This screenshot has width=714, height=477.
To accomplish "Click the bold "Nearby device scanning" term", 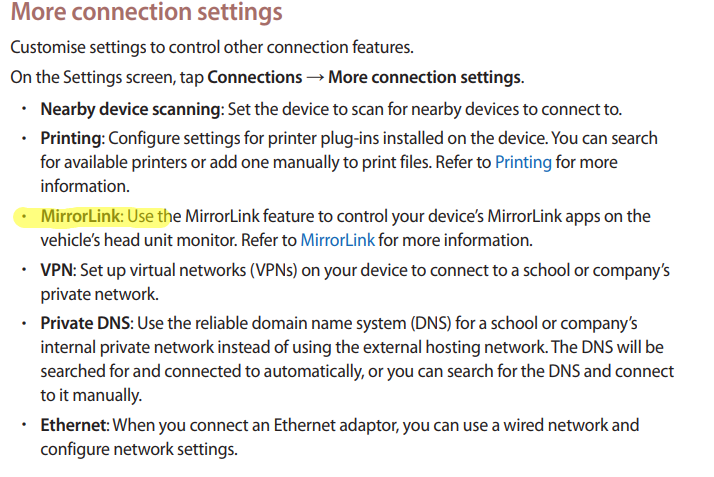I will (130, 109).
